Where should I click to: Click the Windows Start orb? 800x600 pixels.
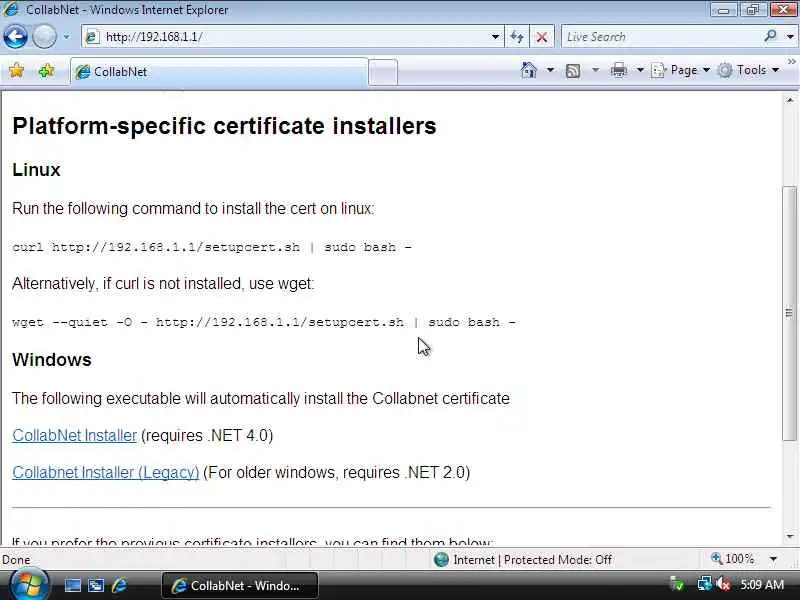[28, 585]
